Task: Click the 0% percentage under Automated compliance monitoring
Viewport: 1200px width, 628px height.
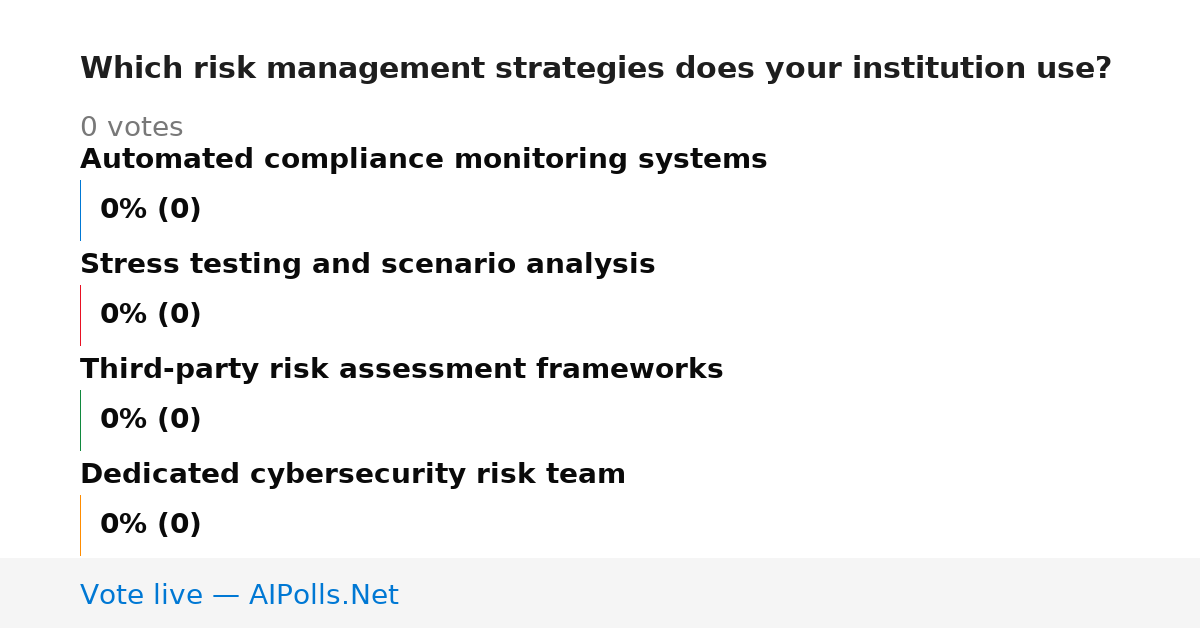Action: (x=124, y=210)
